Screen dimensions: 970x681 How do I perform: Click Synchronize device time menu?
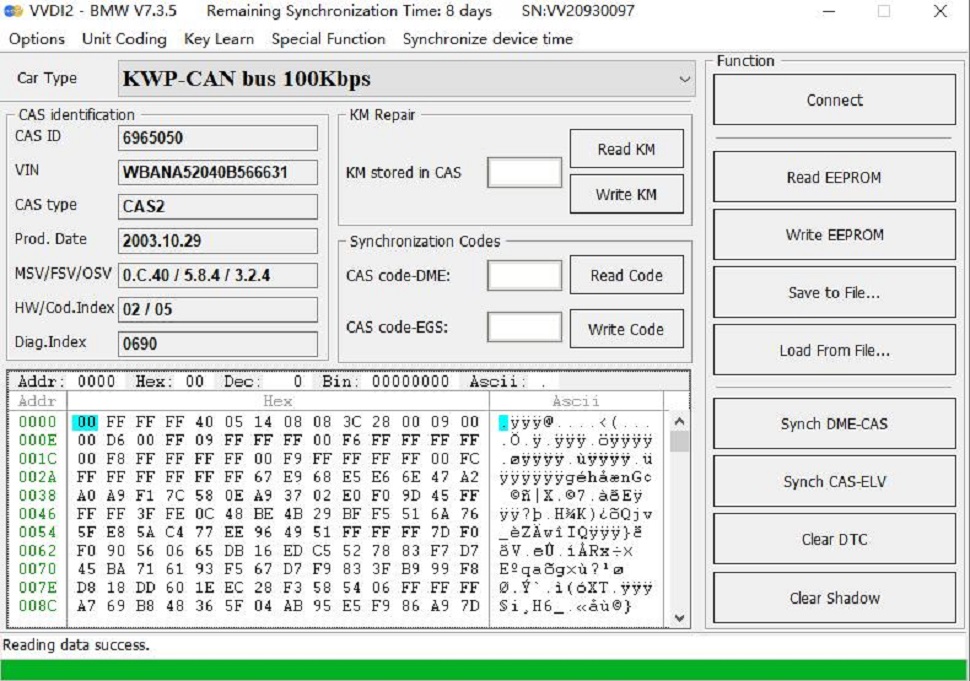click(x=488, y=39)
